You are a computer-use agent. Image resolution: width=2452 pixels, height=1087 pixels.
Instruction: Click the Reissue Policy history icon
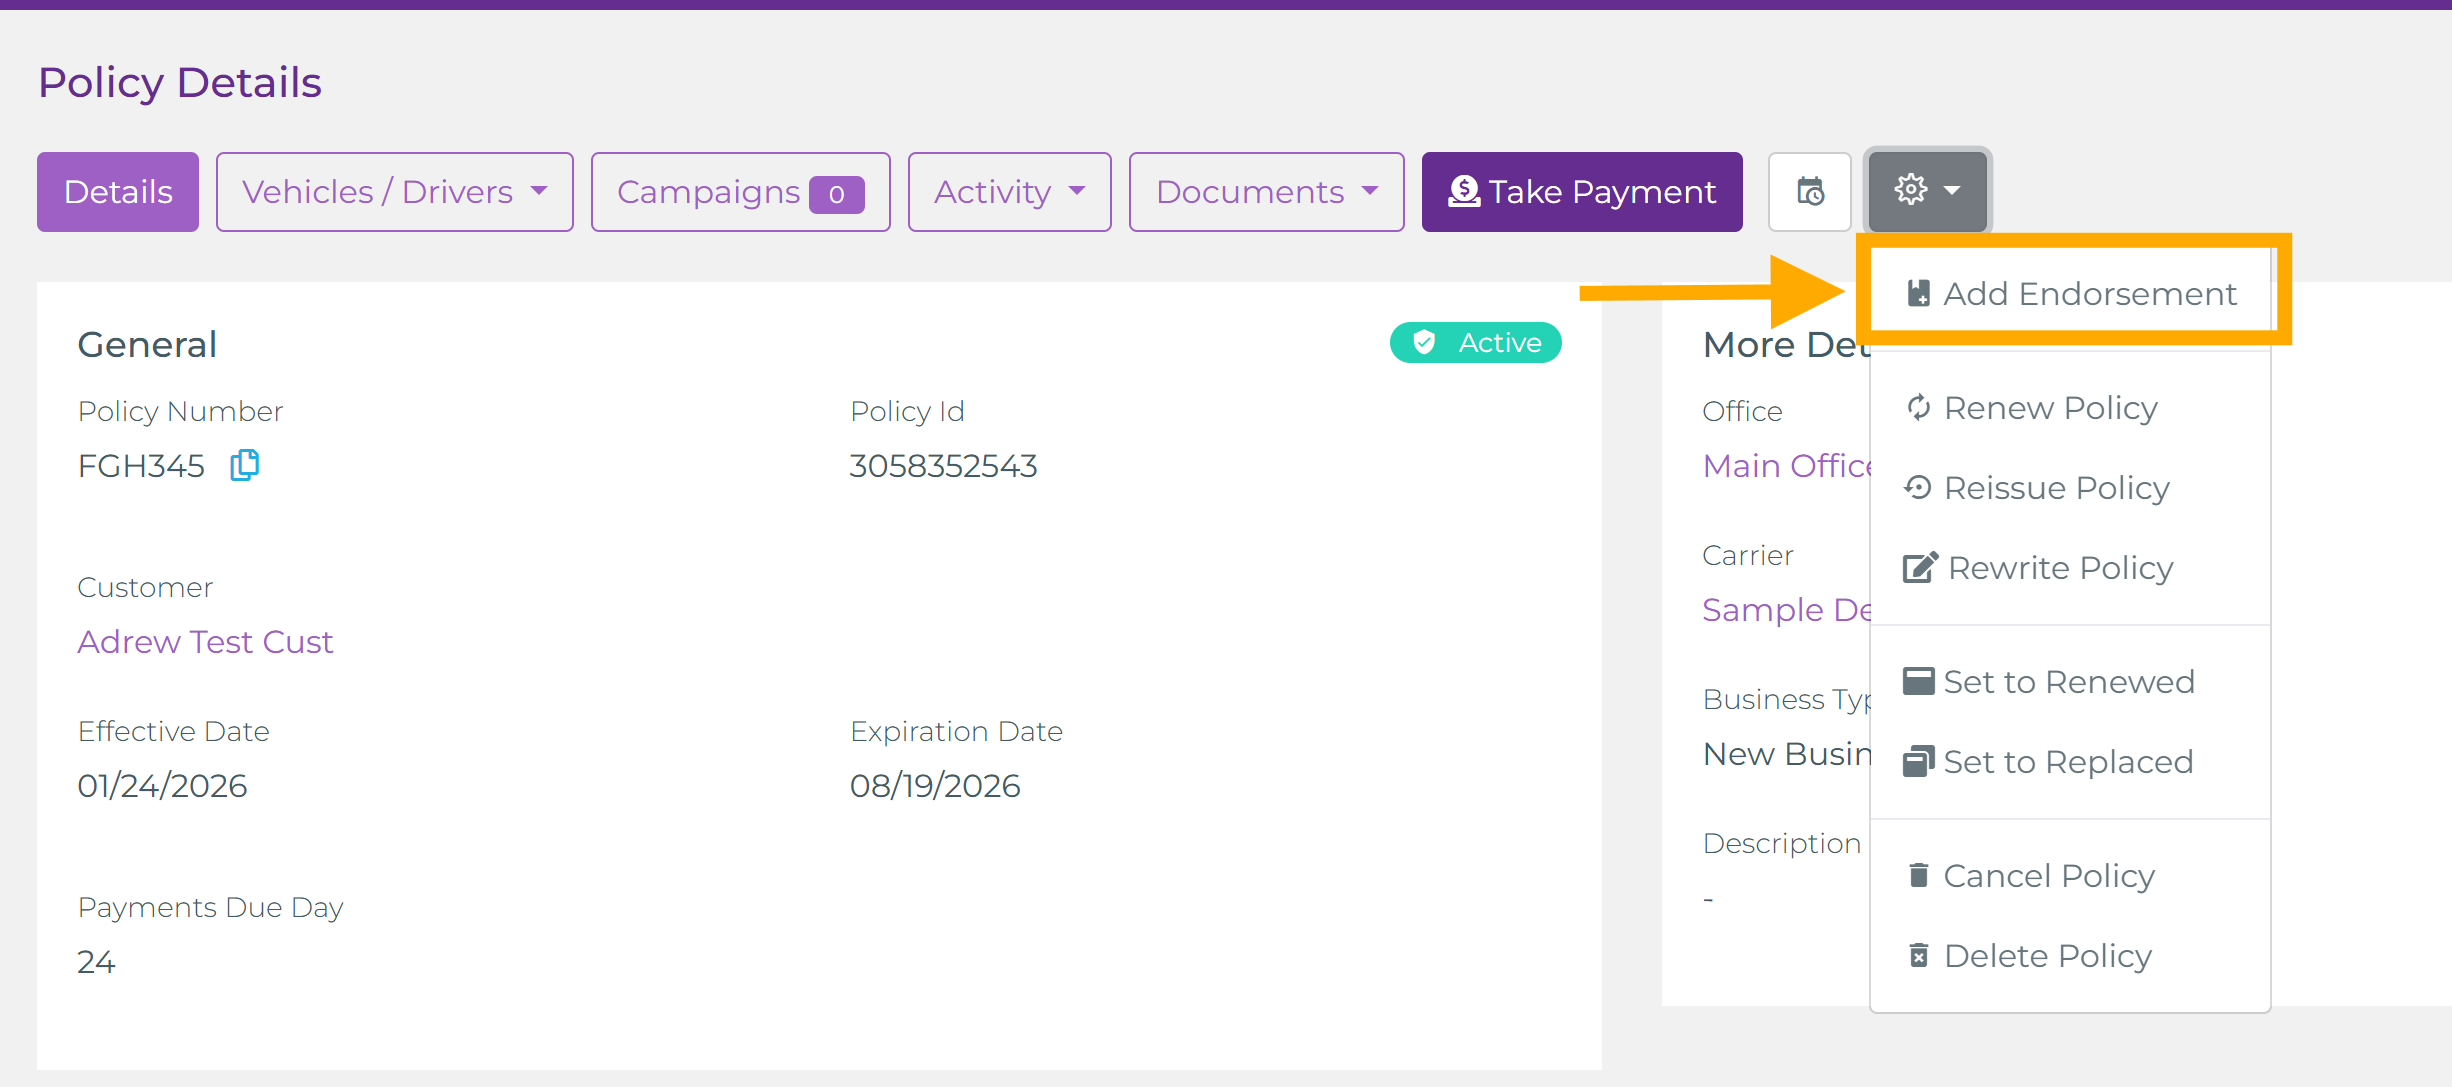tap(1918, 488)
